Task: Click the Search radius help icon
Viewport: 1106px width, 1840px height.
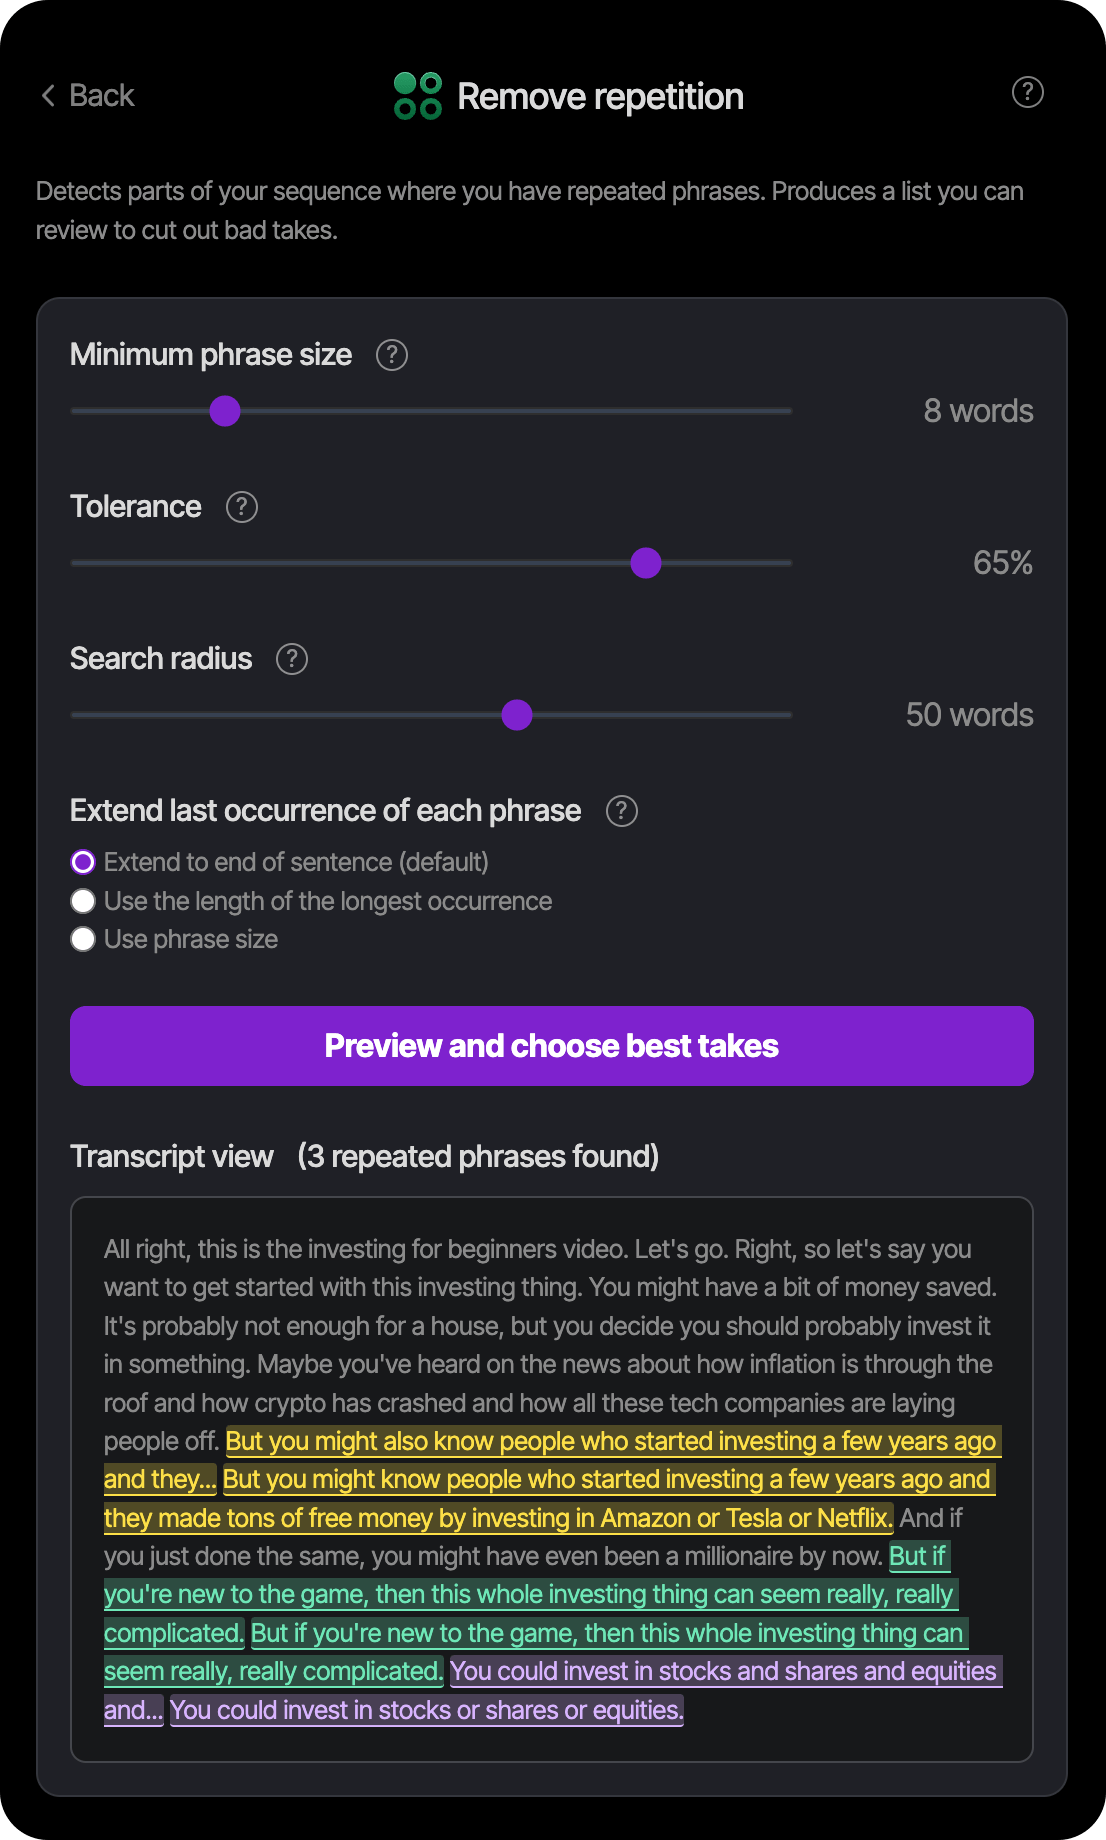Action: [291, 659]
